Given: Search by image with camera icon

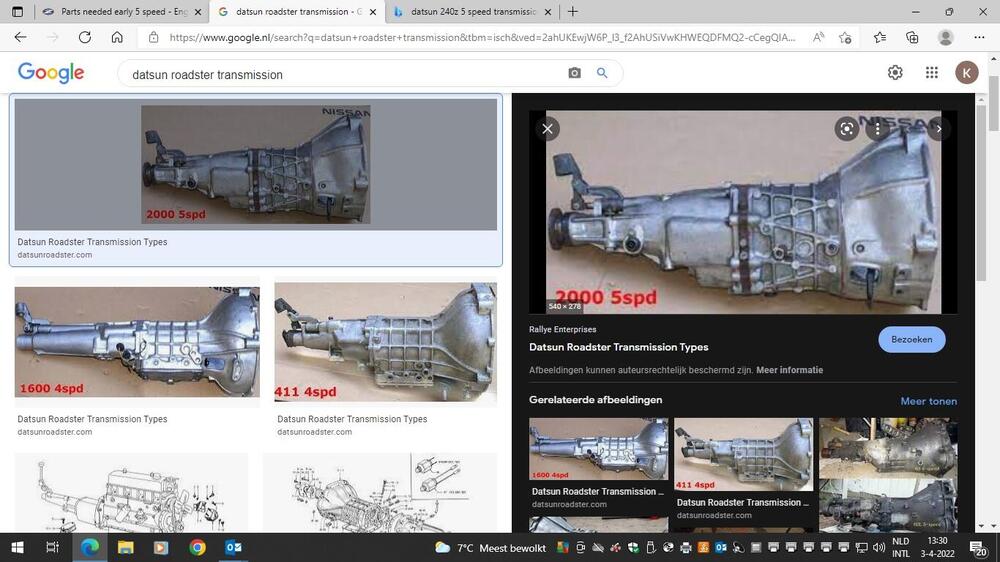Looking at the screenshot, I should coord(575,73).
